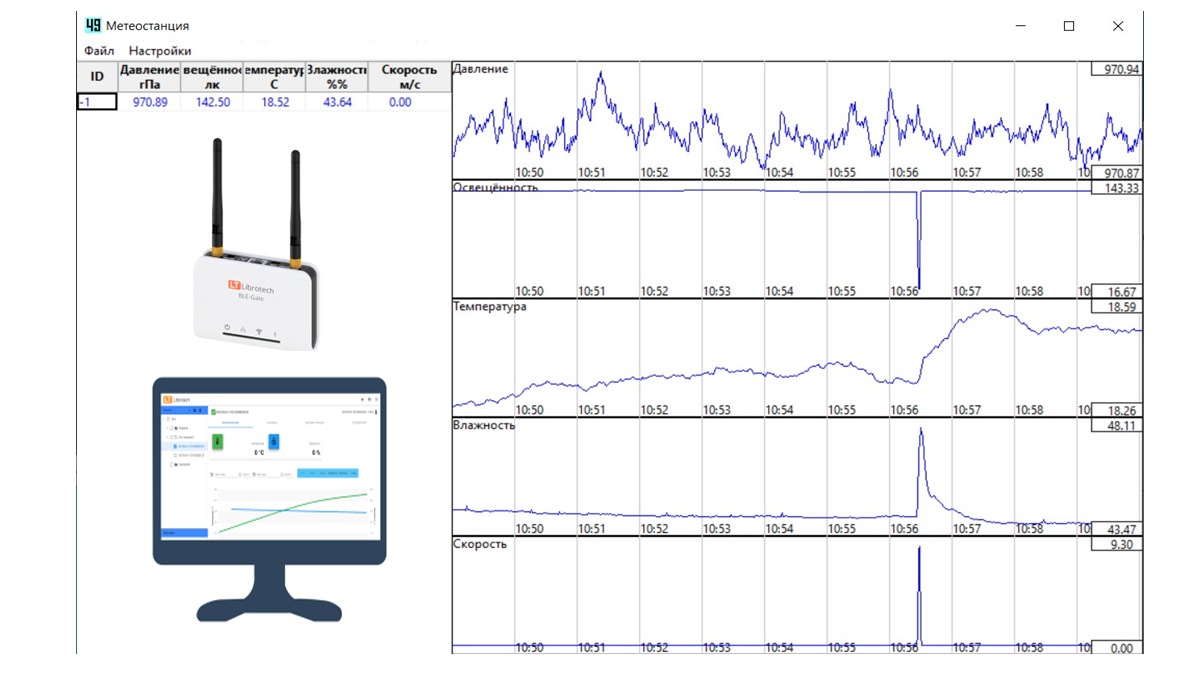Click the Метеостанция app icon in title bar

coord(93,26)
